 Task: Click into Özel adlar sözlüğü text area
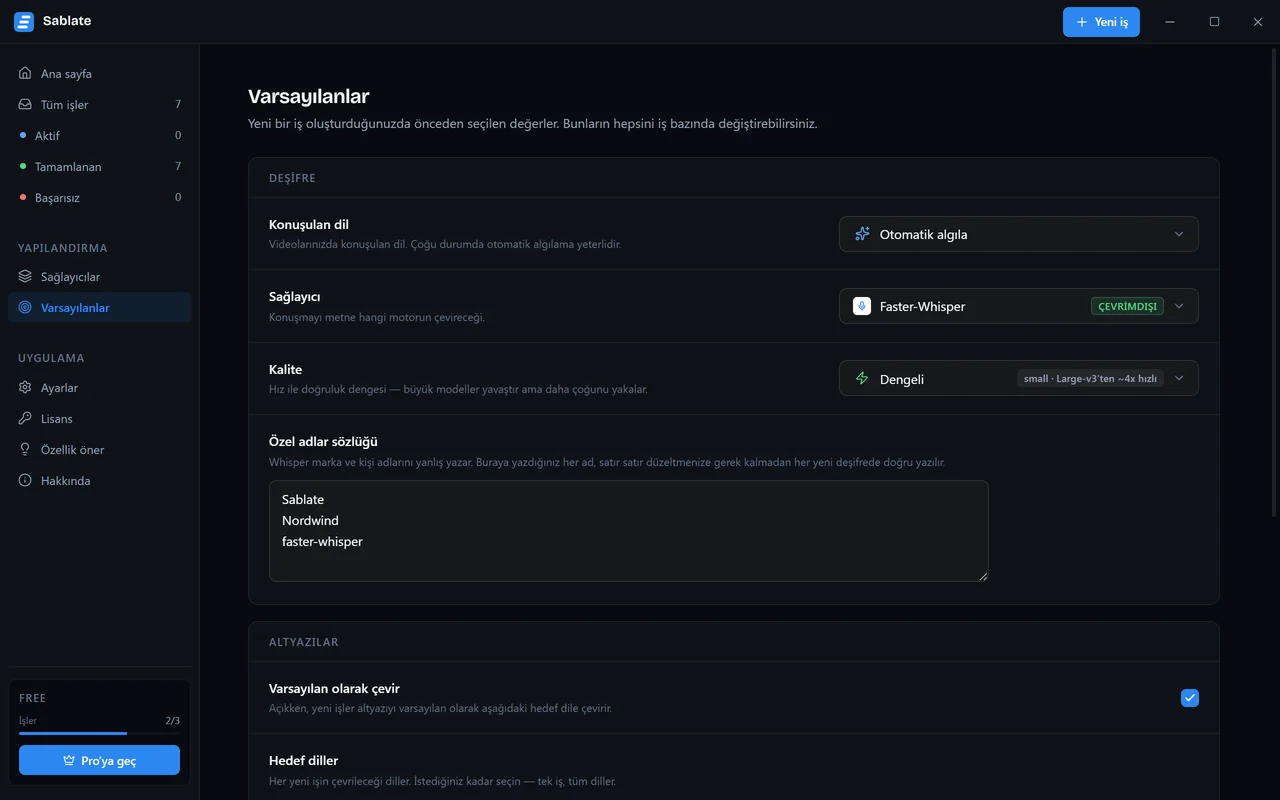click(628, 531)
